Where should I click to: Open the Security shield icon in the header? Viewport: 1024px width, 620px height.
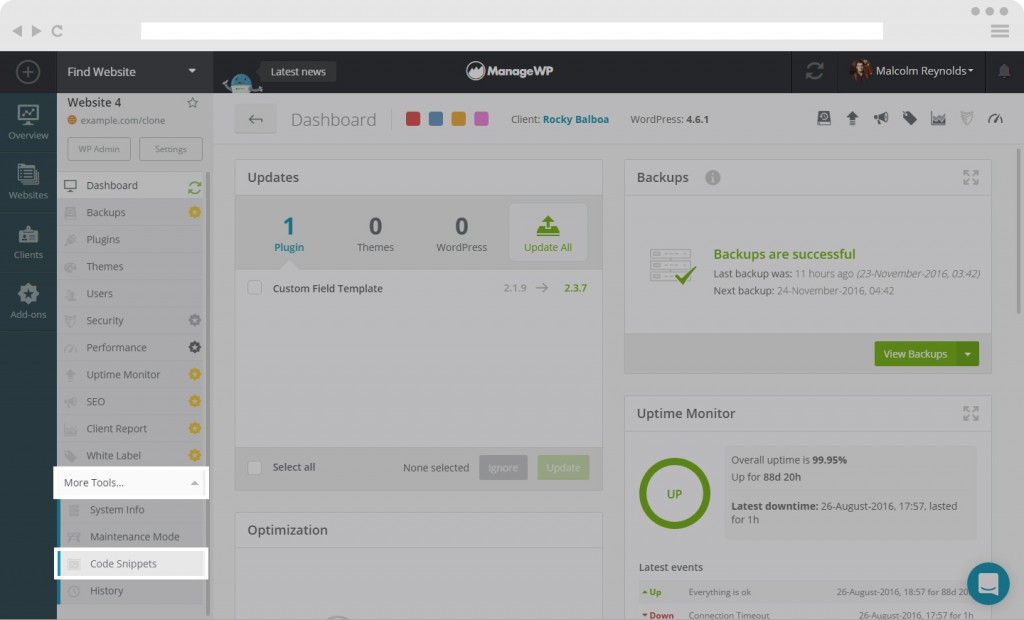966,118
